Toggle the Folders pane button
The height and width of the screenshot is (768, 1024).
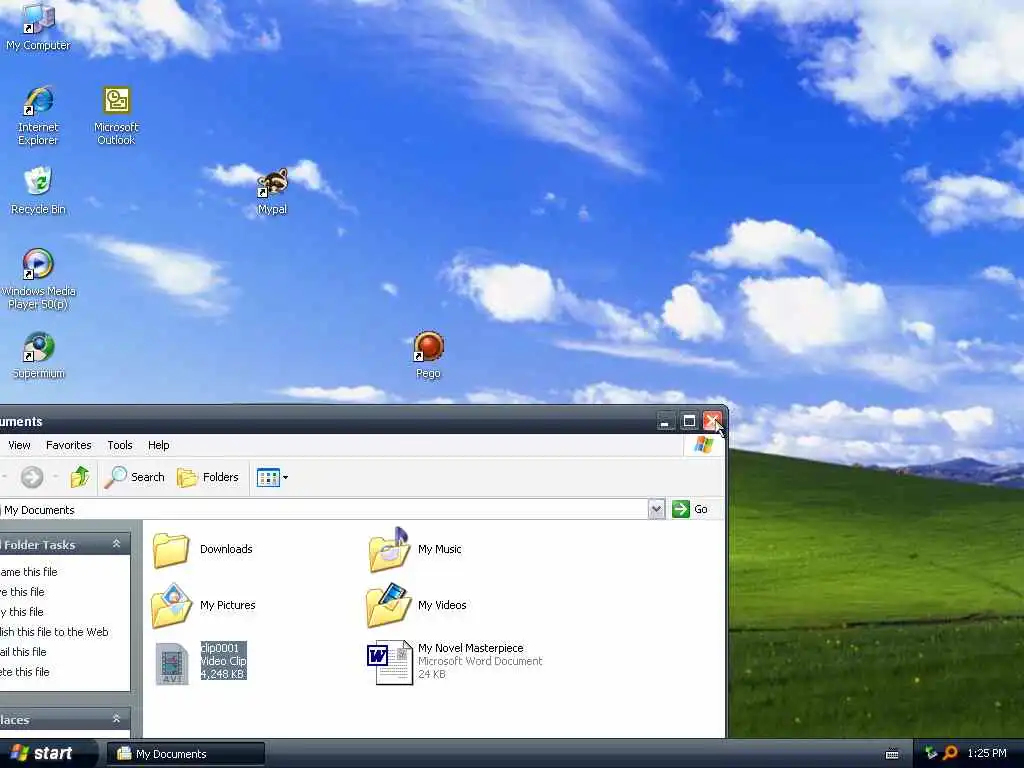pos(208,477)
